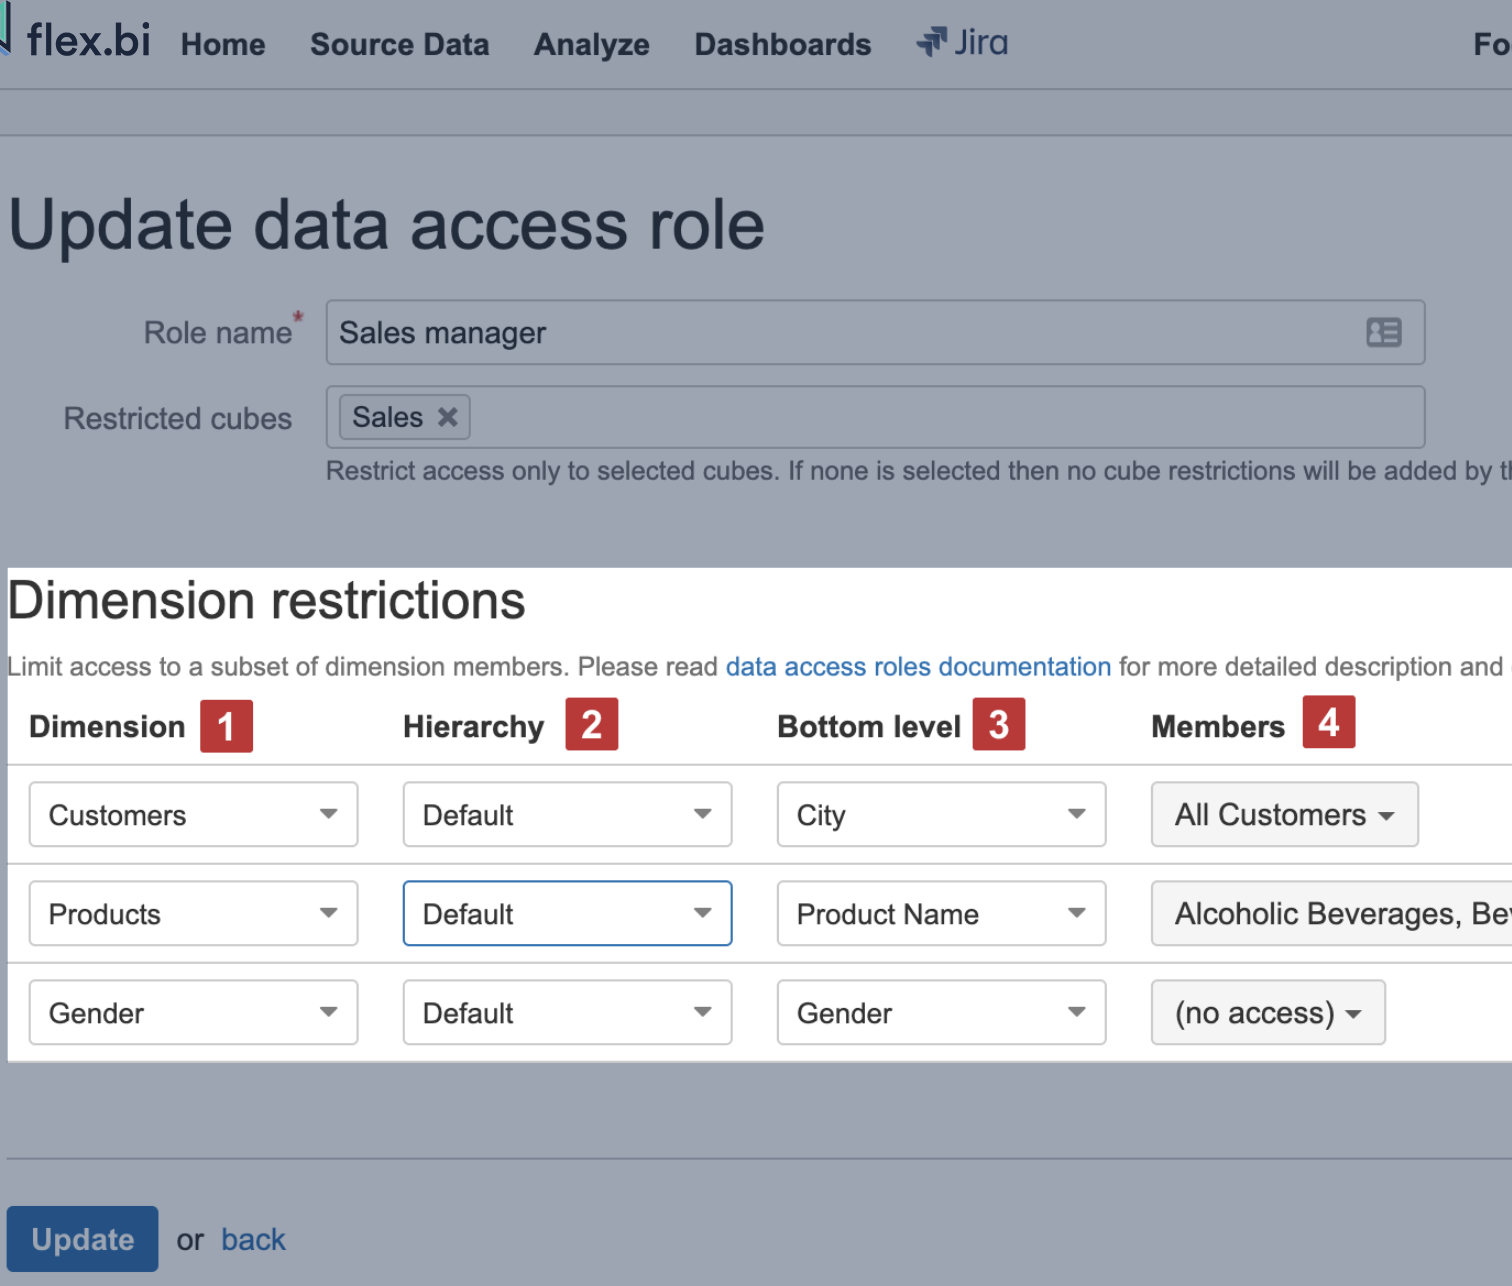The image size is (1512, 1286).
Task: Open the Customers dimension dropdown
Action: click(193, 815)
